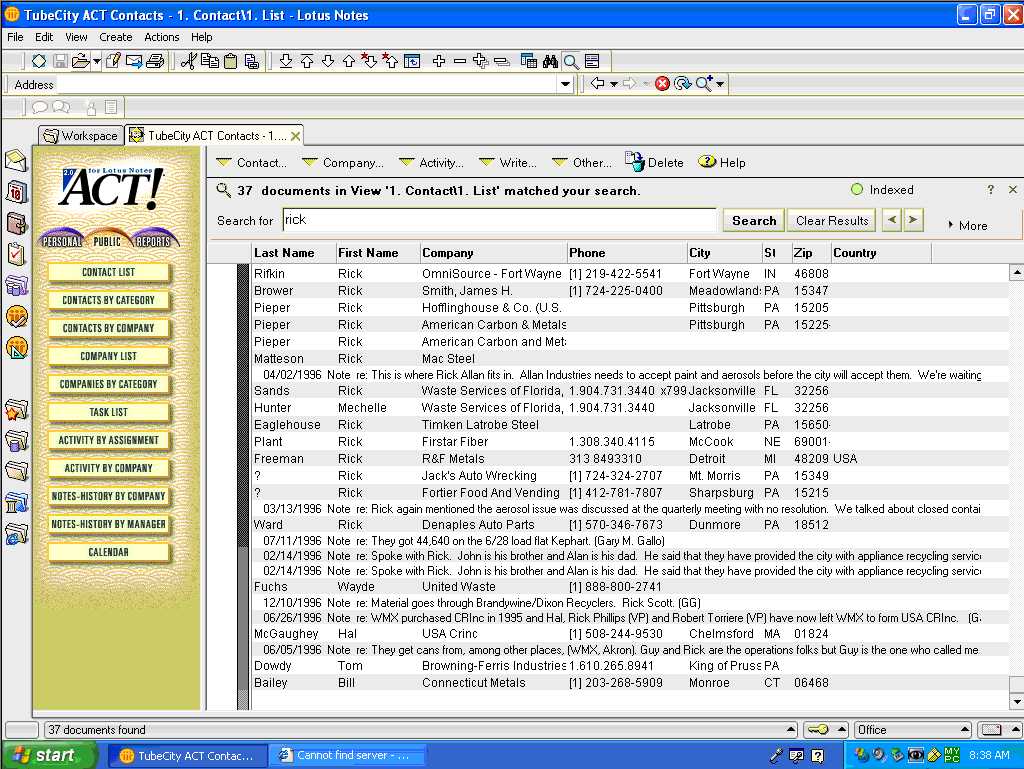The height and width of the screenshot is (769, 1024).
Task: Switch to 'Cannot find server' taskbar window
Action: [x=347, y=755]
